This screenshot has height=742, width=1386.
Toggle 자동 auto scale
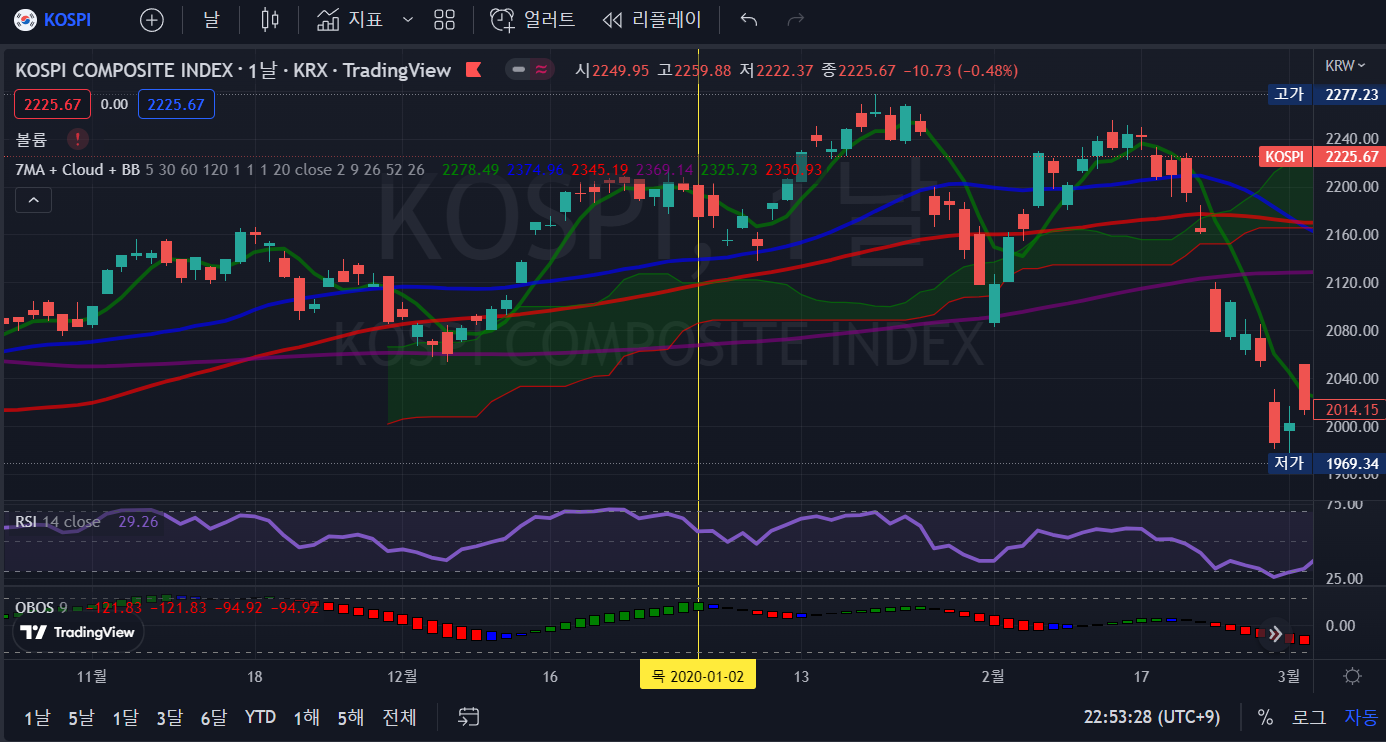coord(1360,717)
